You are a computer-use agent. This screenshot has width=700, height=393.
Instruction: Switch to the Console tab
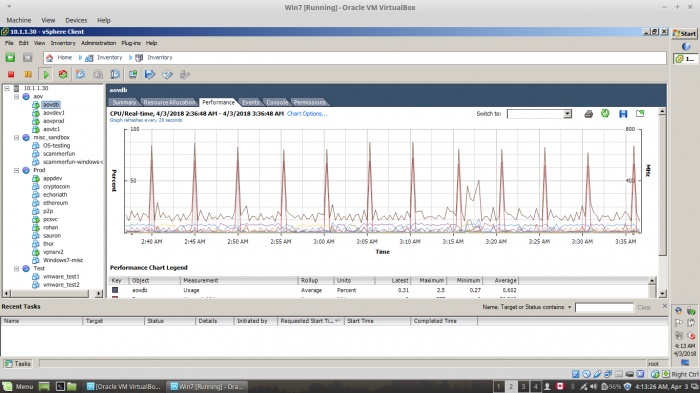pos(277,102)
